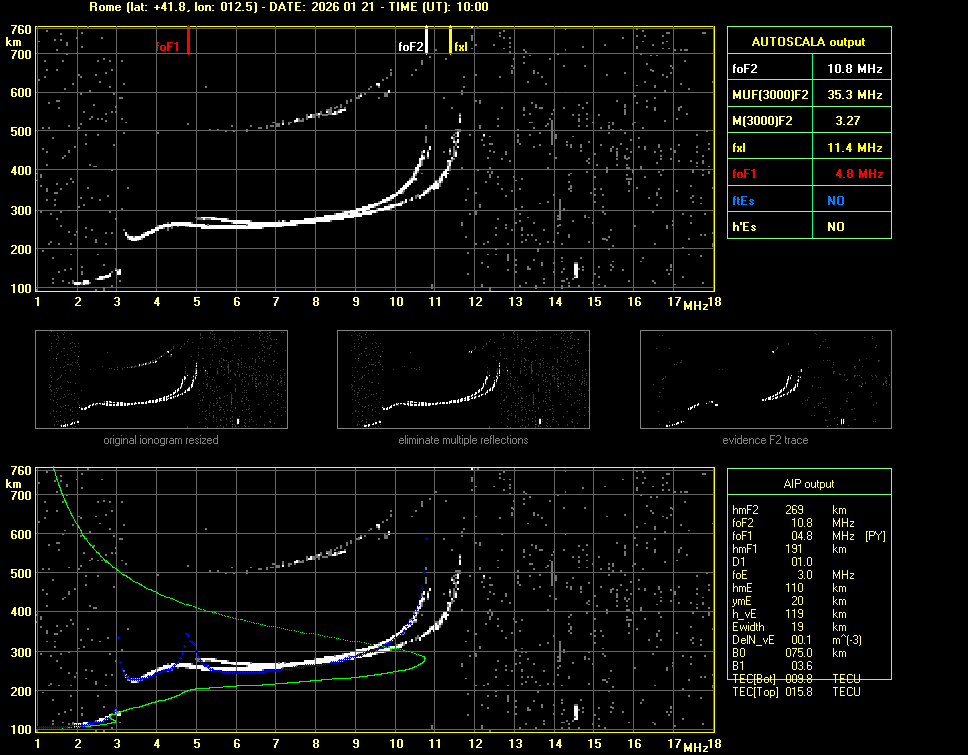
Task: Select the 'evidence F2 trace' thumbnail
Action: (x=766, y=380)
